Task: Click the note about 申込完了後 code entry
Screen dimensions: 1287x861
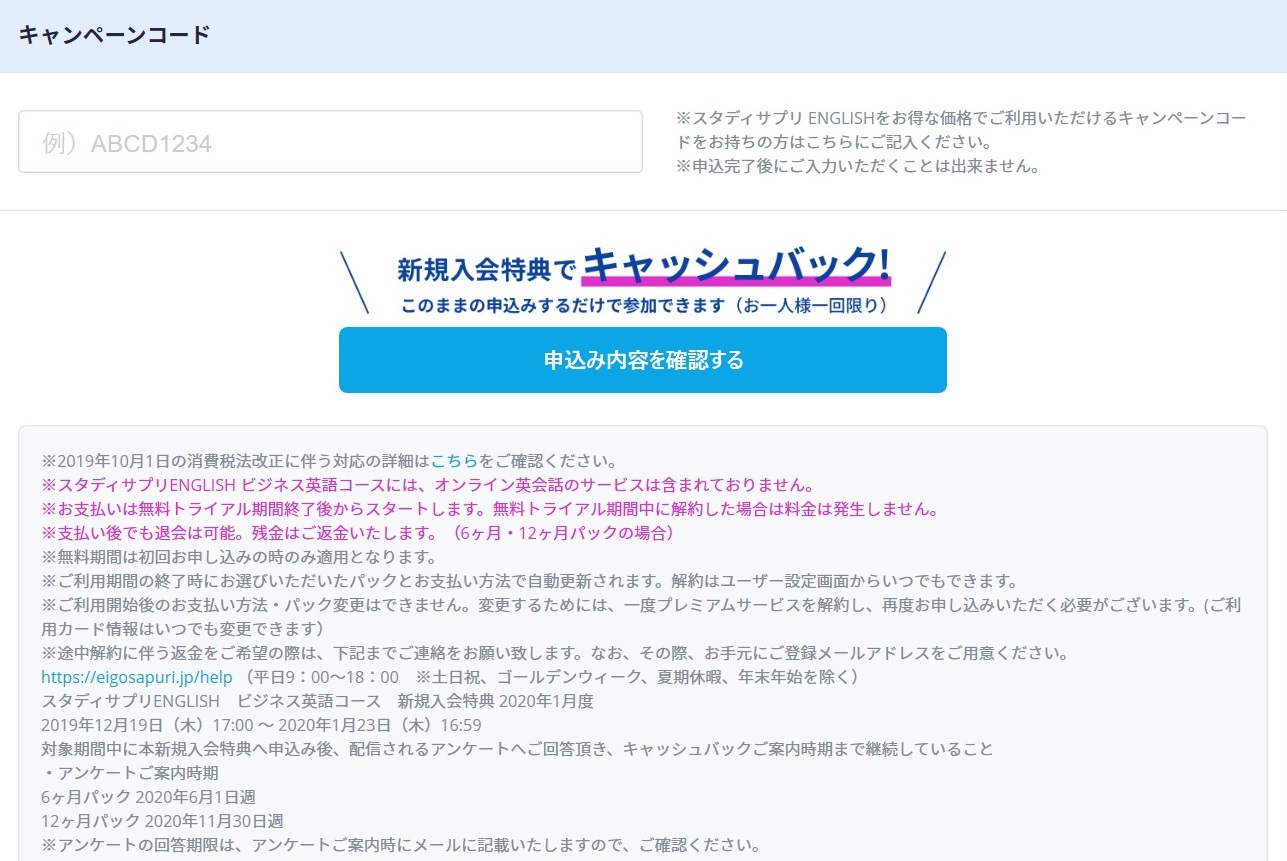Action: click(x=859, y=166)
